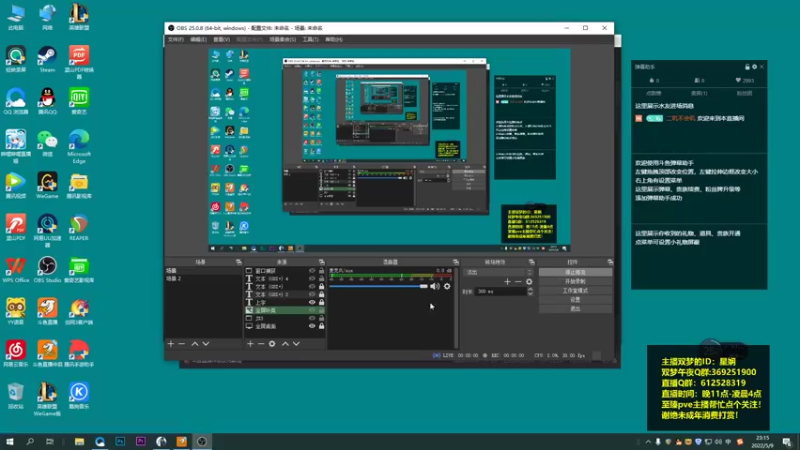Screen dimensions: 800x450
Task: Open the 查看(V) menu in OBS
Action: pos(221,39)
